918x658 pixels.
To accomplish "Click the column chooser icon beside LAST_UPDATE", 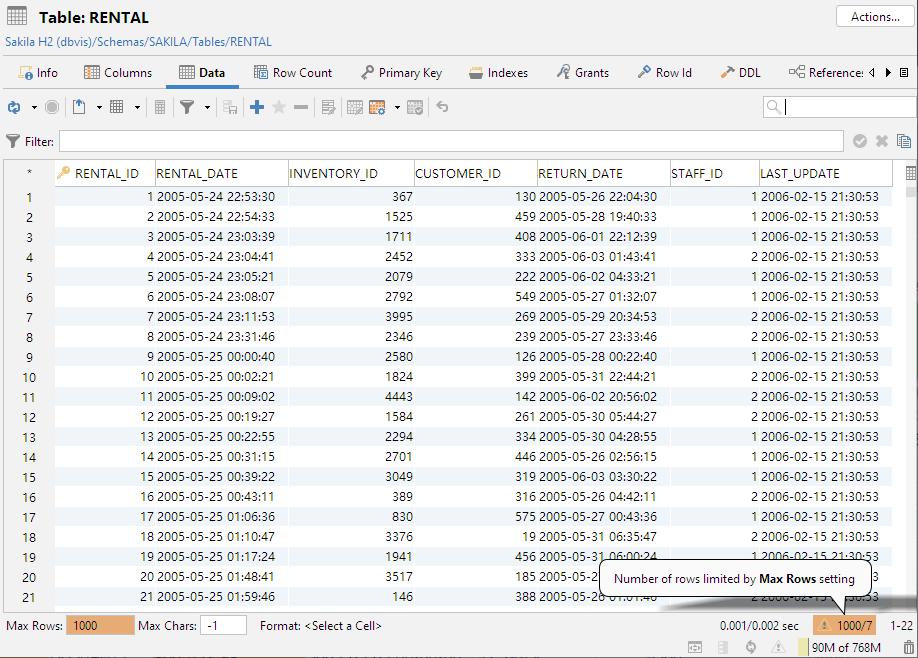I will click(910, 173).
